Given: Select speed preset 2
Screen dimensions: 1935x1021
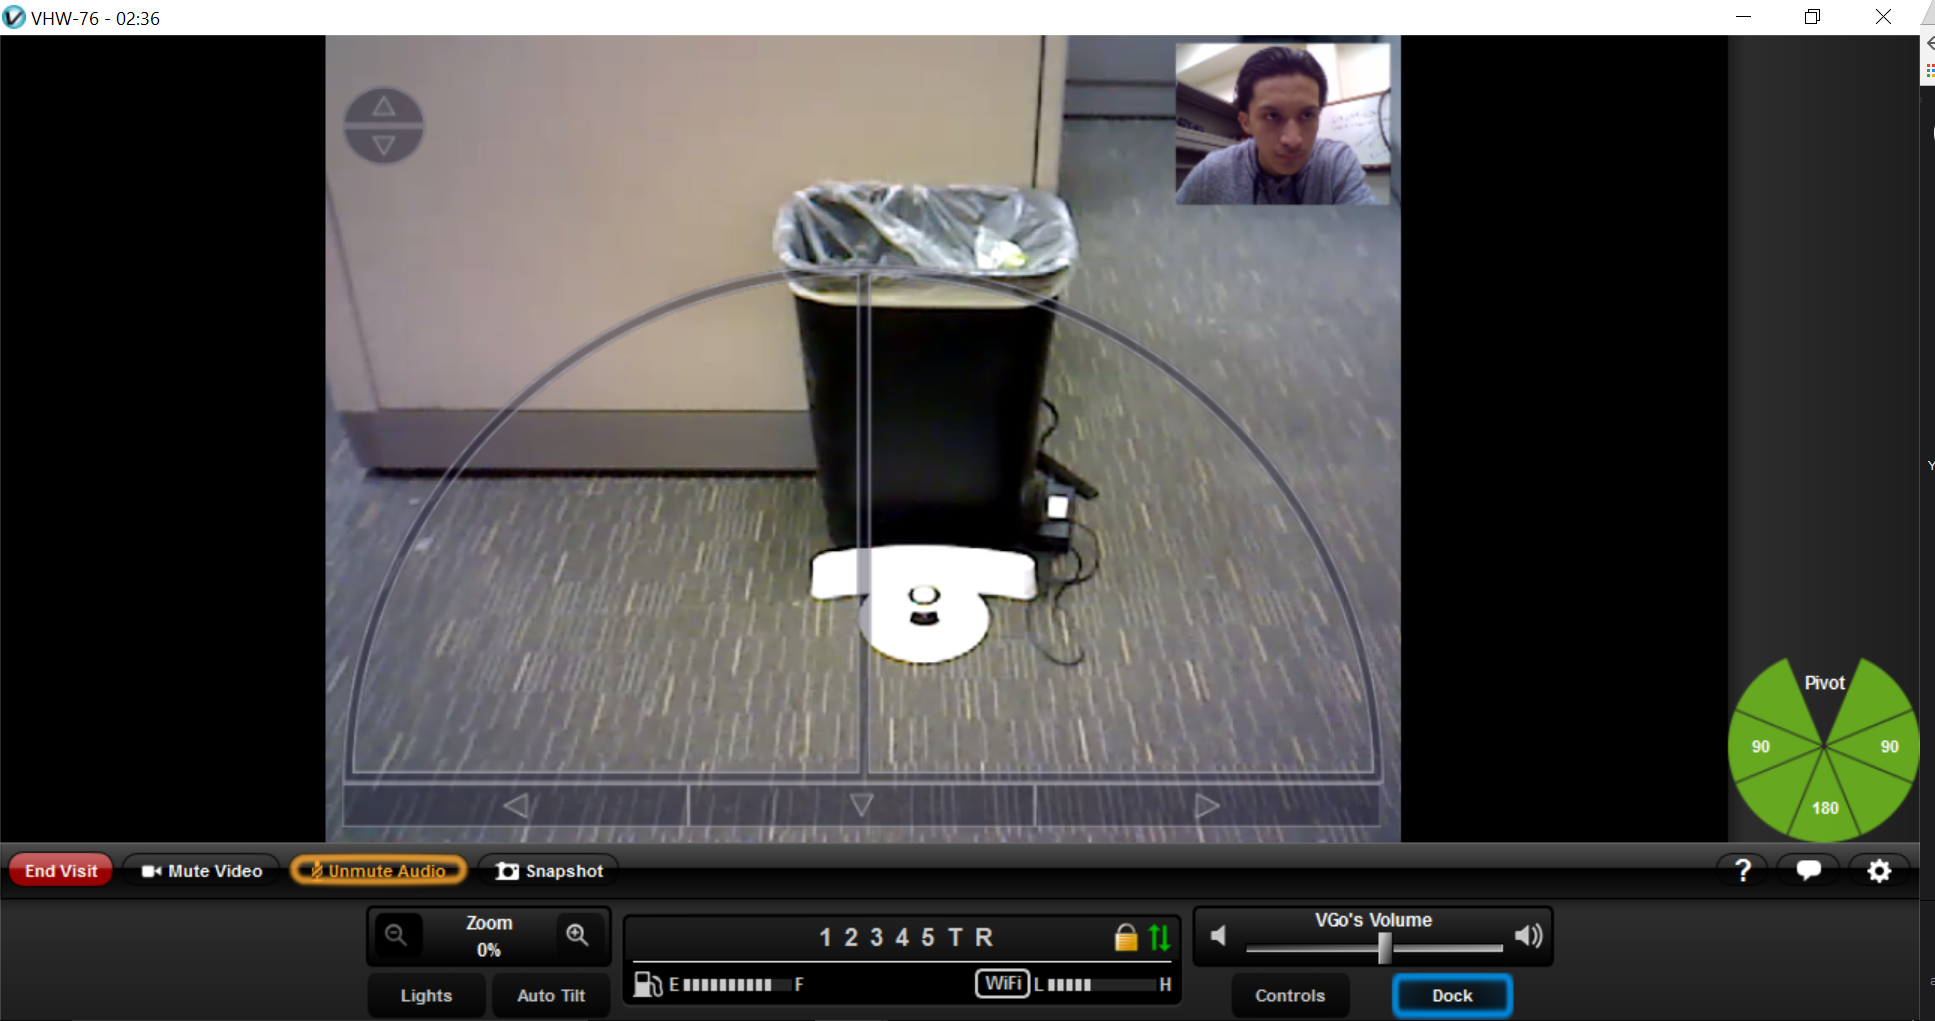Looking at the screenshot, I should 851,938.
